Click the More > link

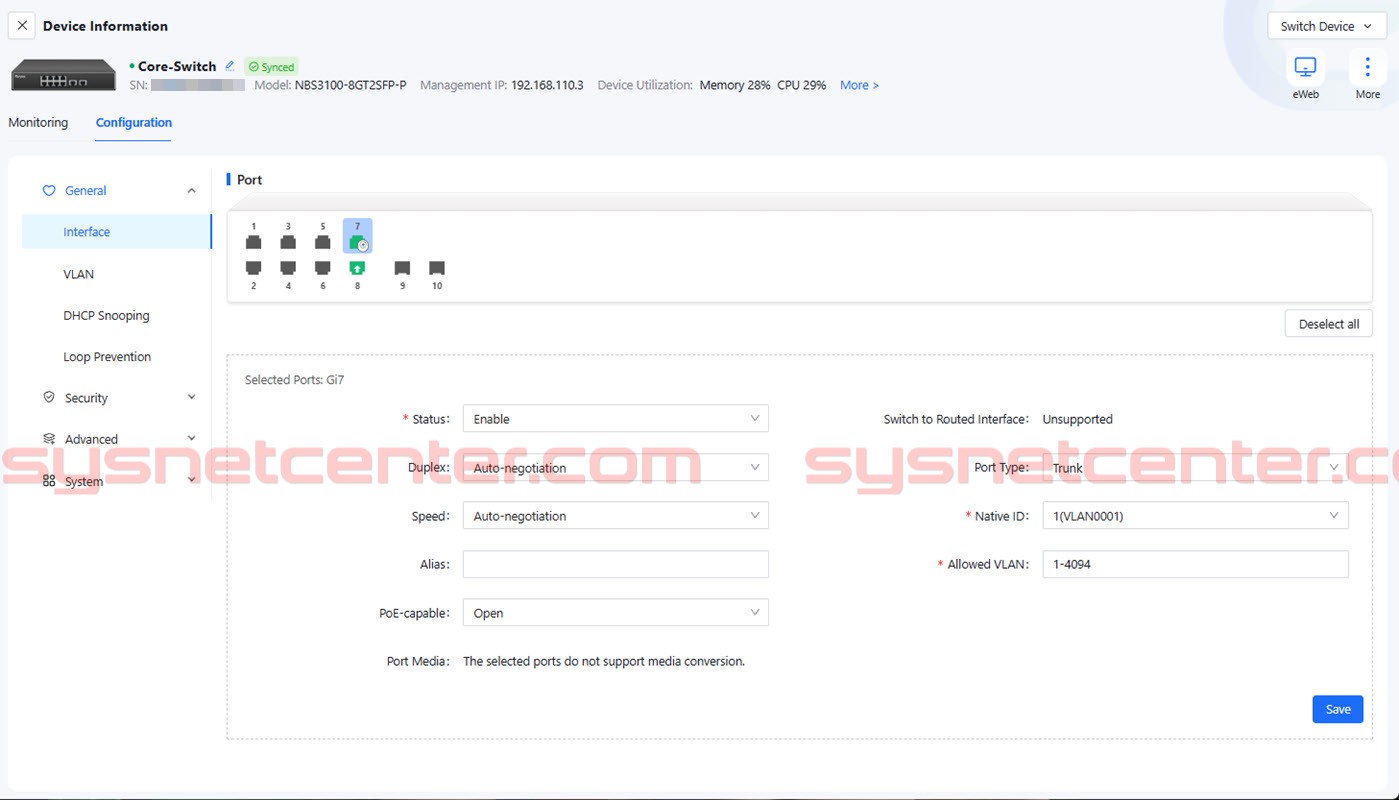click(x=859, y=85)
